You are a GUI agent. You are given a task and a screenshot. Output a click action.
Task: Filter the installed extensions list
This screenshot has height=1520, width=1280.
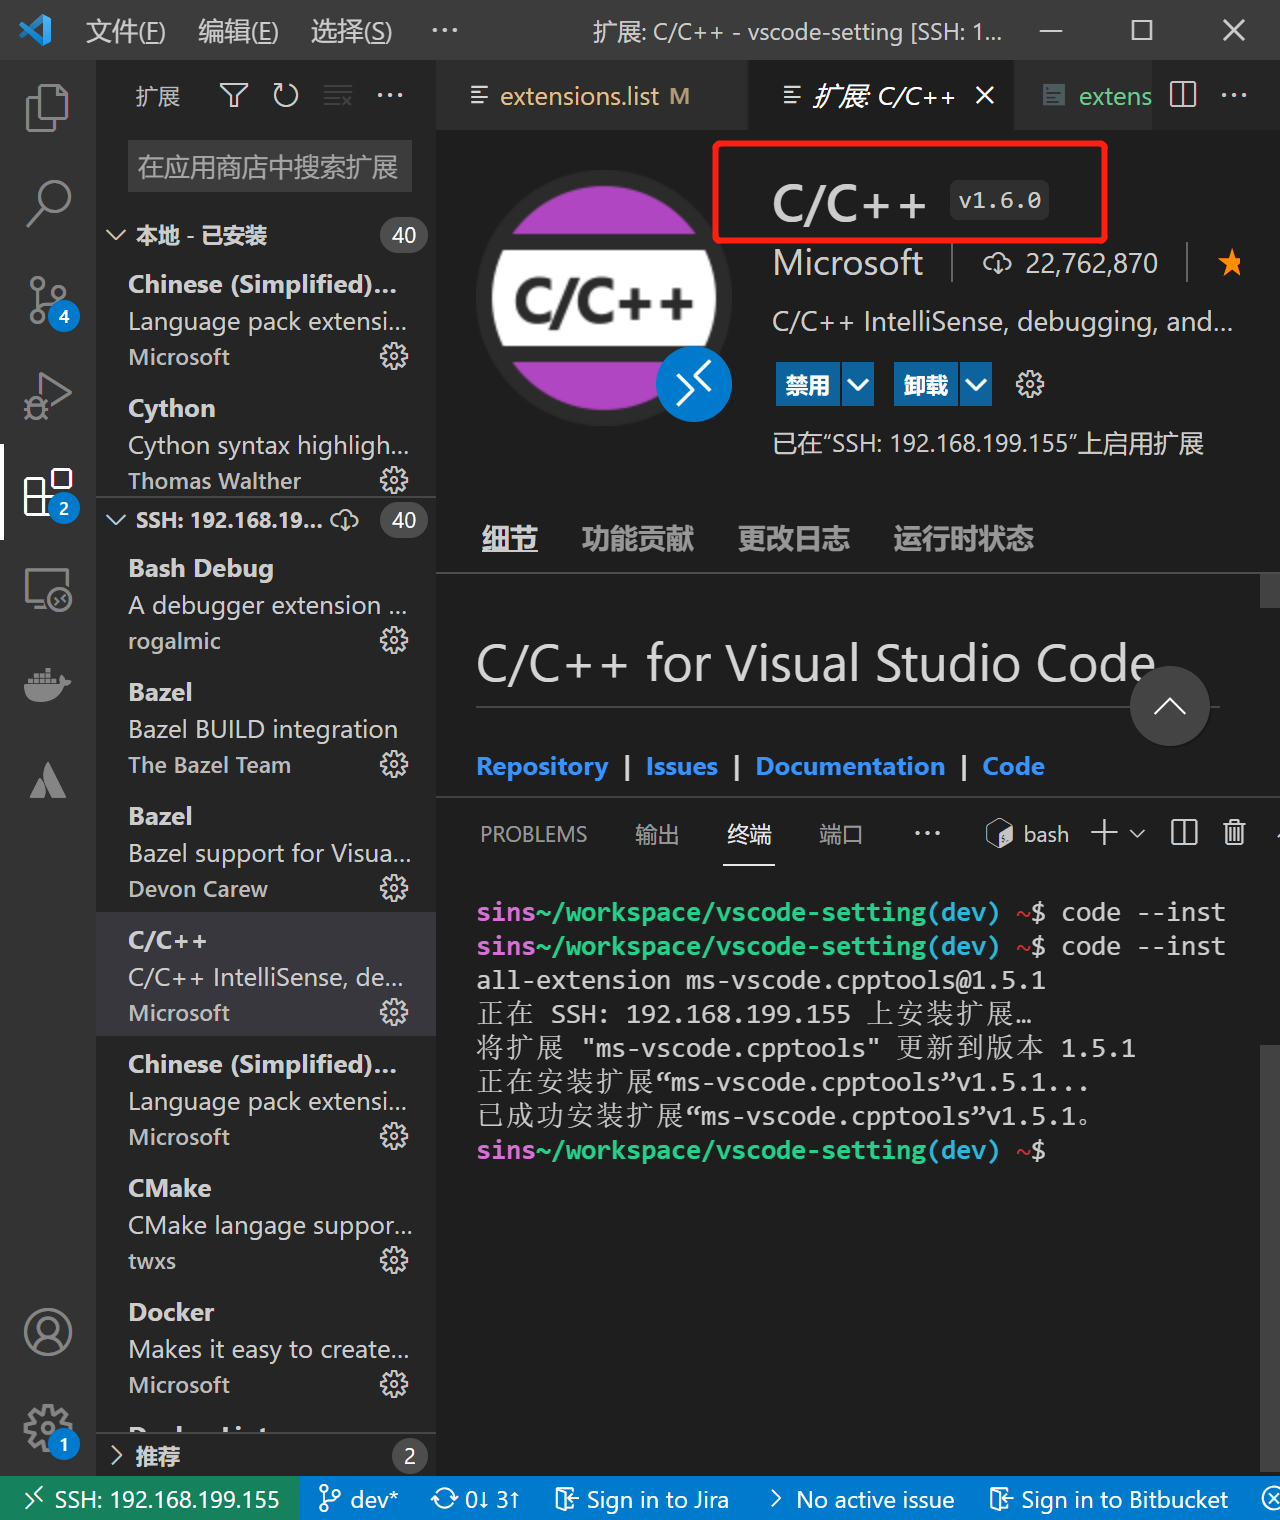click(x=233, y=95)
